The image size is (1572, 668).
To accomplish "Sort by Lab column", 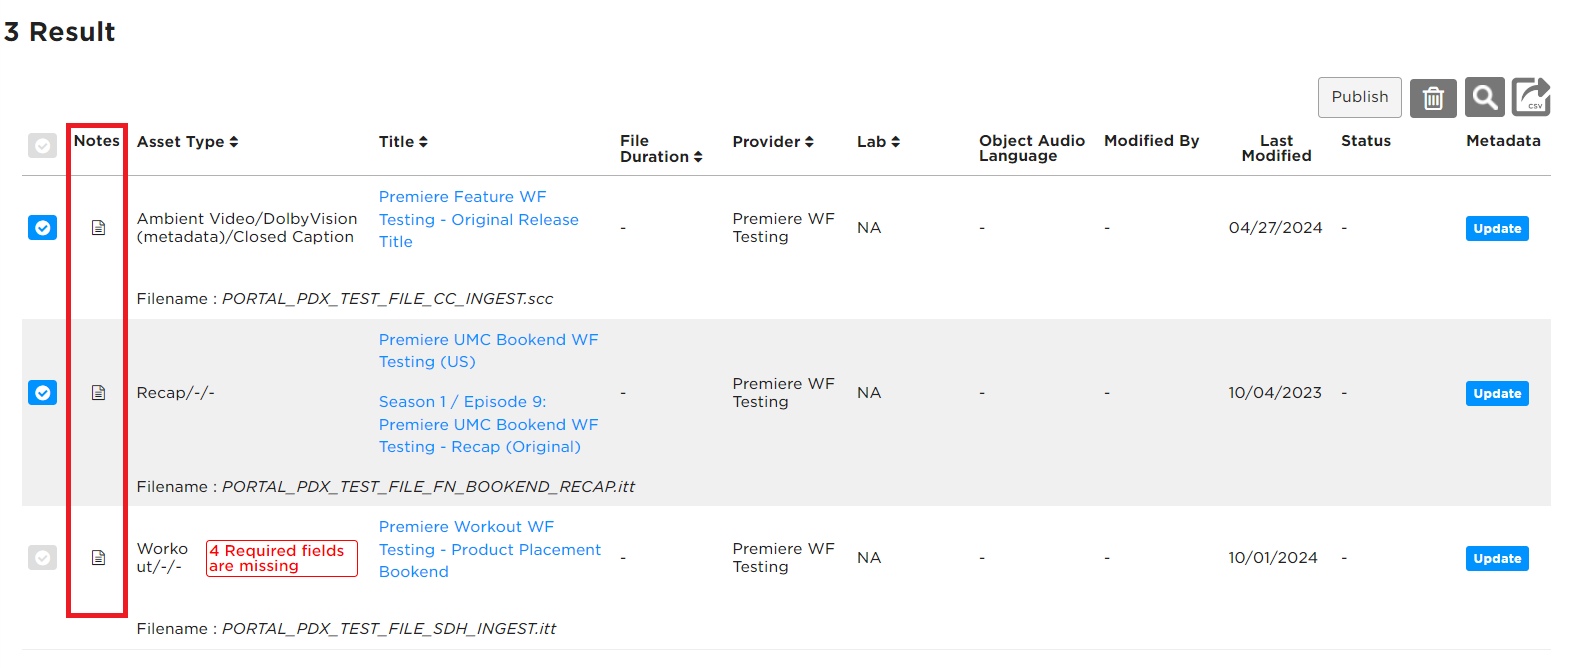I will coord(878,142).
